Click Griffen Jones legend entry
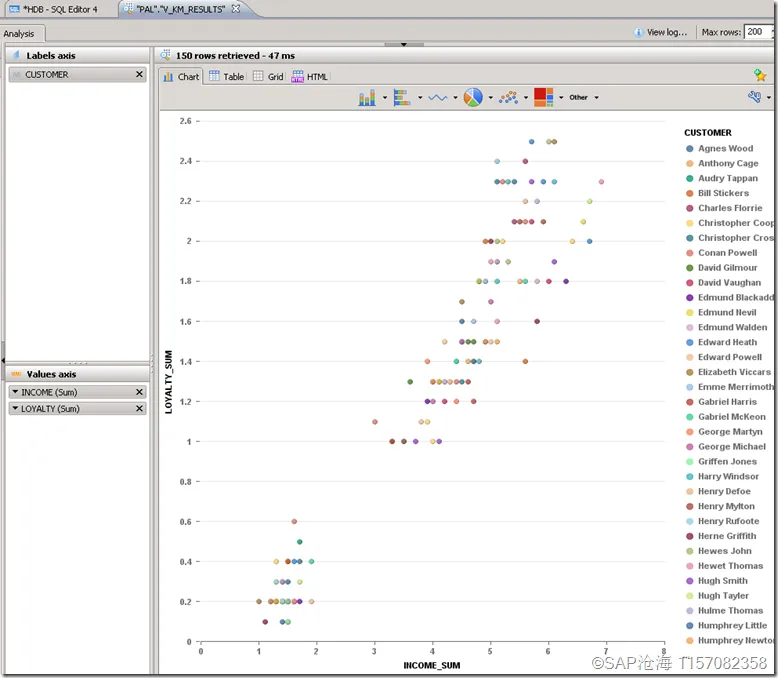Viewport: 778px width, 678px height. (721, 461)
